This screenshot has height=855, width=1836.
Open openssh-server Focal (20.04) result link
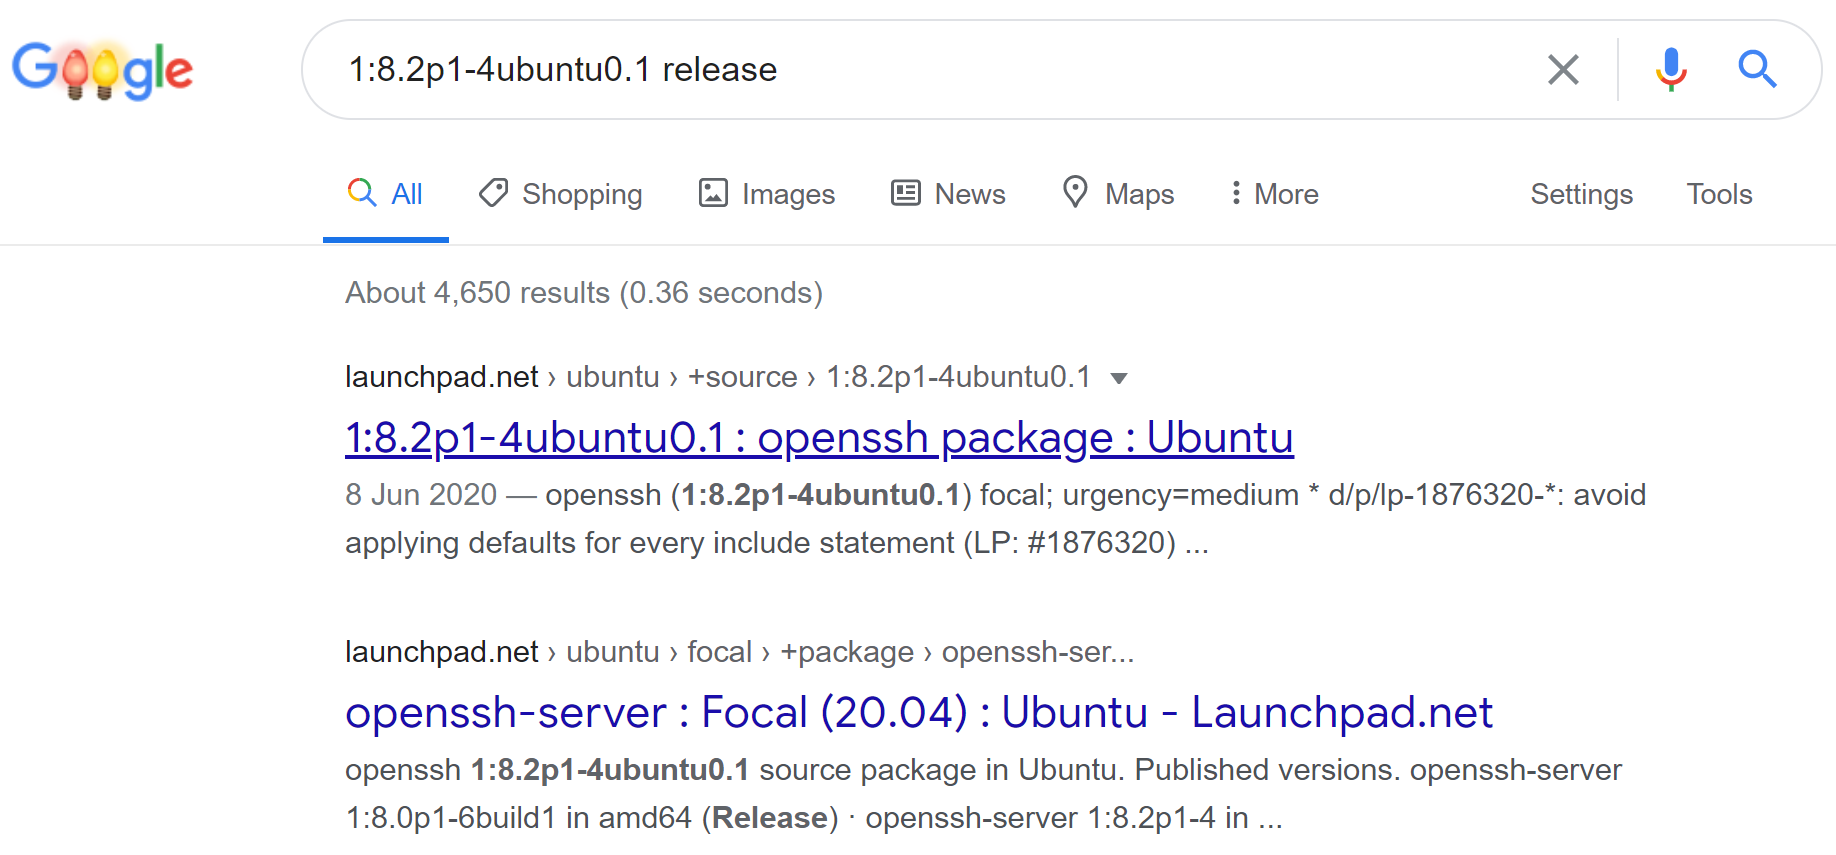click(918, 713)
